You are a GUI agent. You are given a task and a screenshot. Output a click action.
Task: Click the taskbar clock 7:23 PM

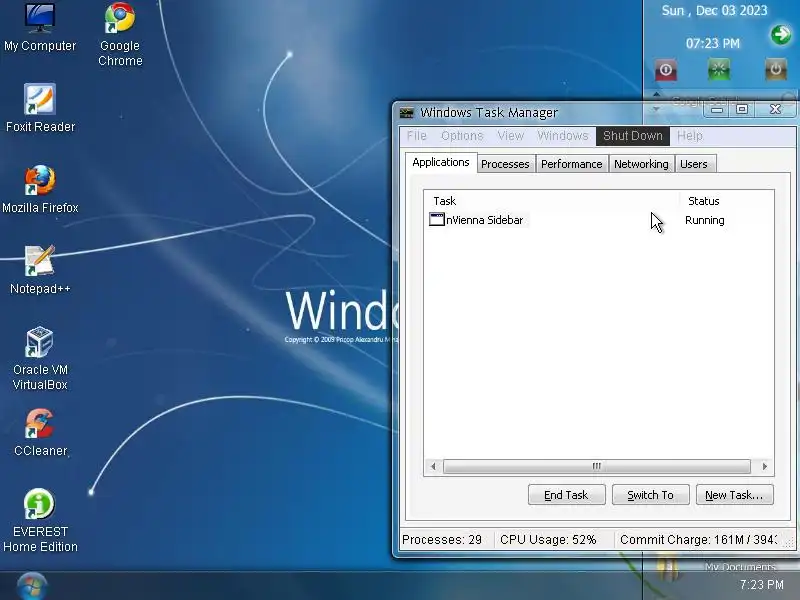tap(761, 585)
